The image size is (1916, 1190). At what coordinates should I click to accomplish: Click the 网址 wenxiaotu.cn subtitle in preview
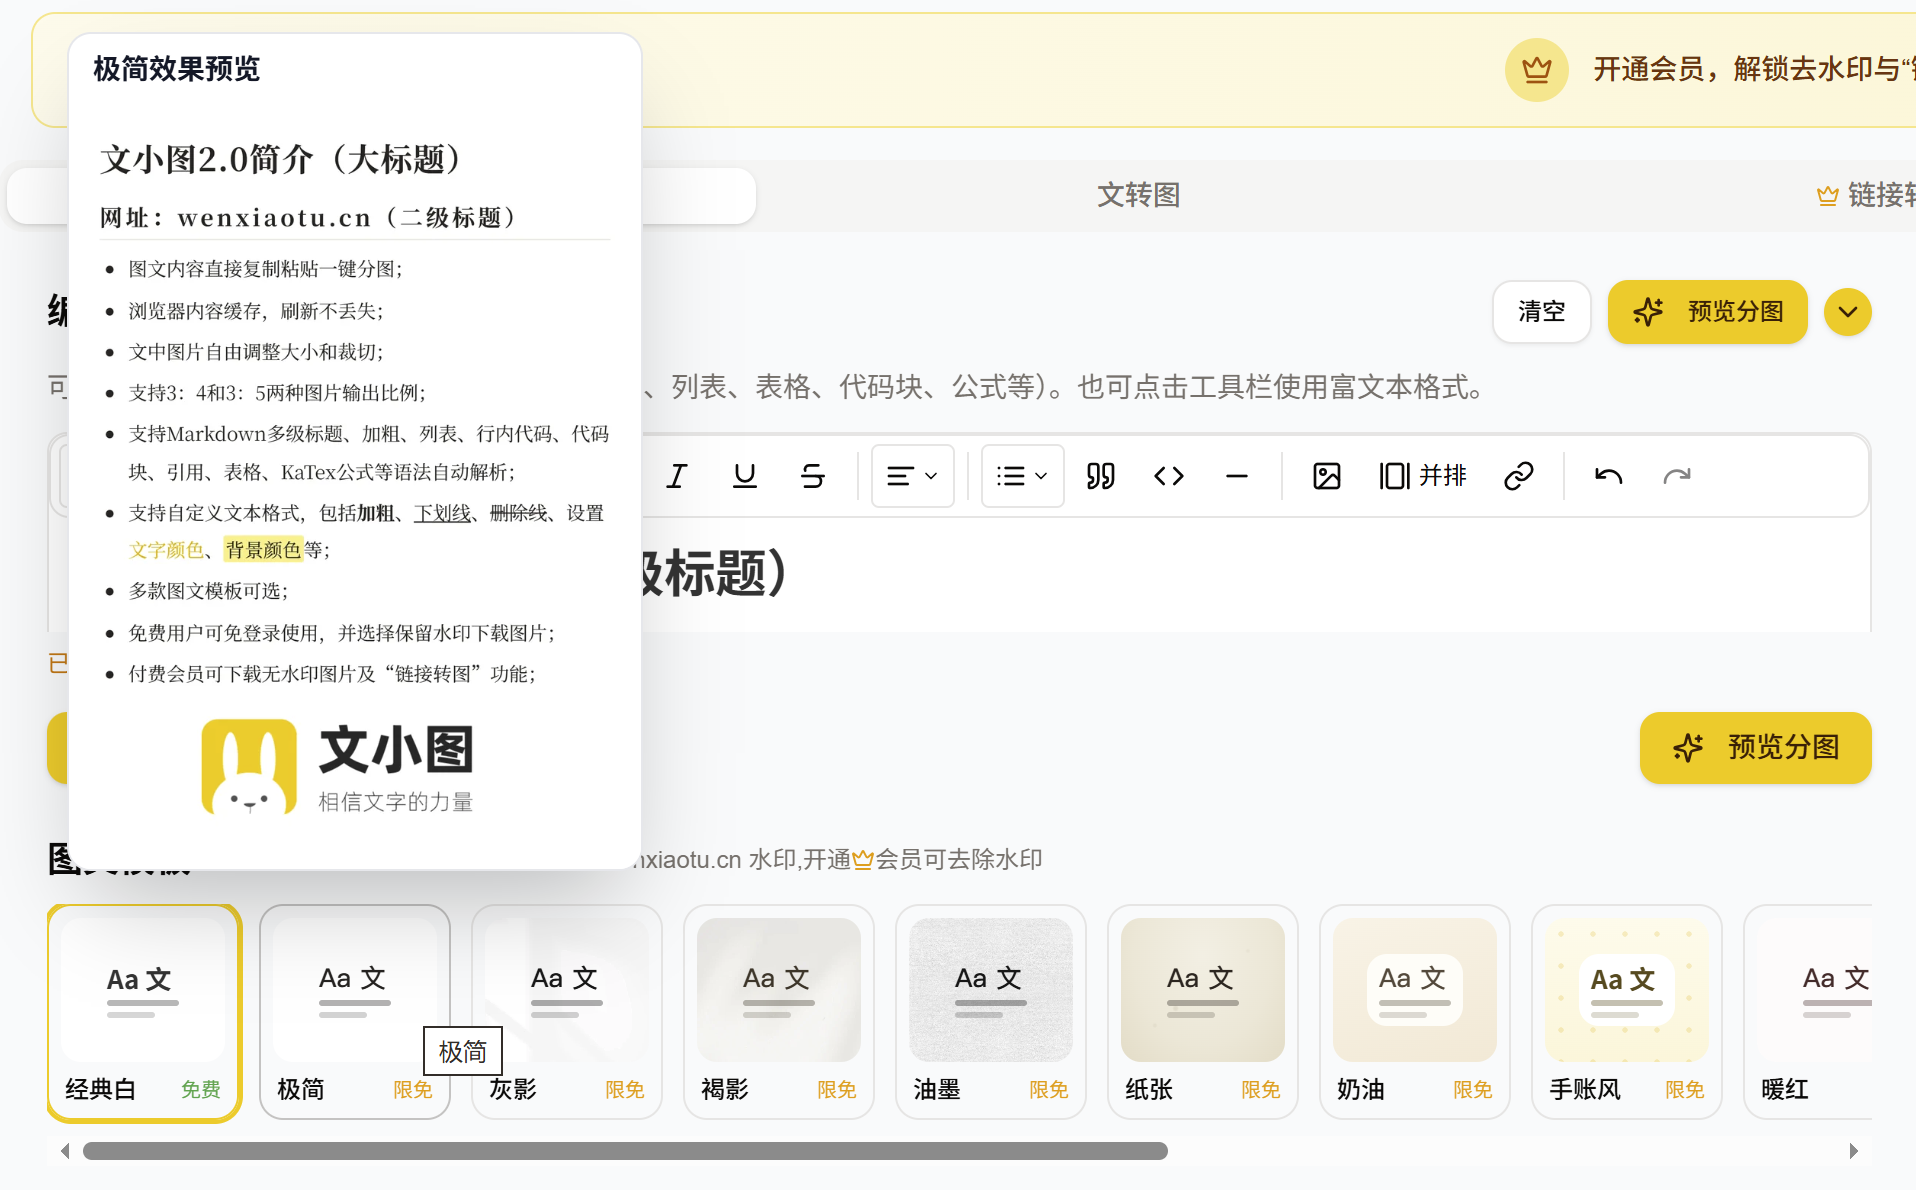pos(308,218)
